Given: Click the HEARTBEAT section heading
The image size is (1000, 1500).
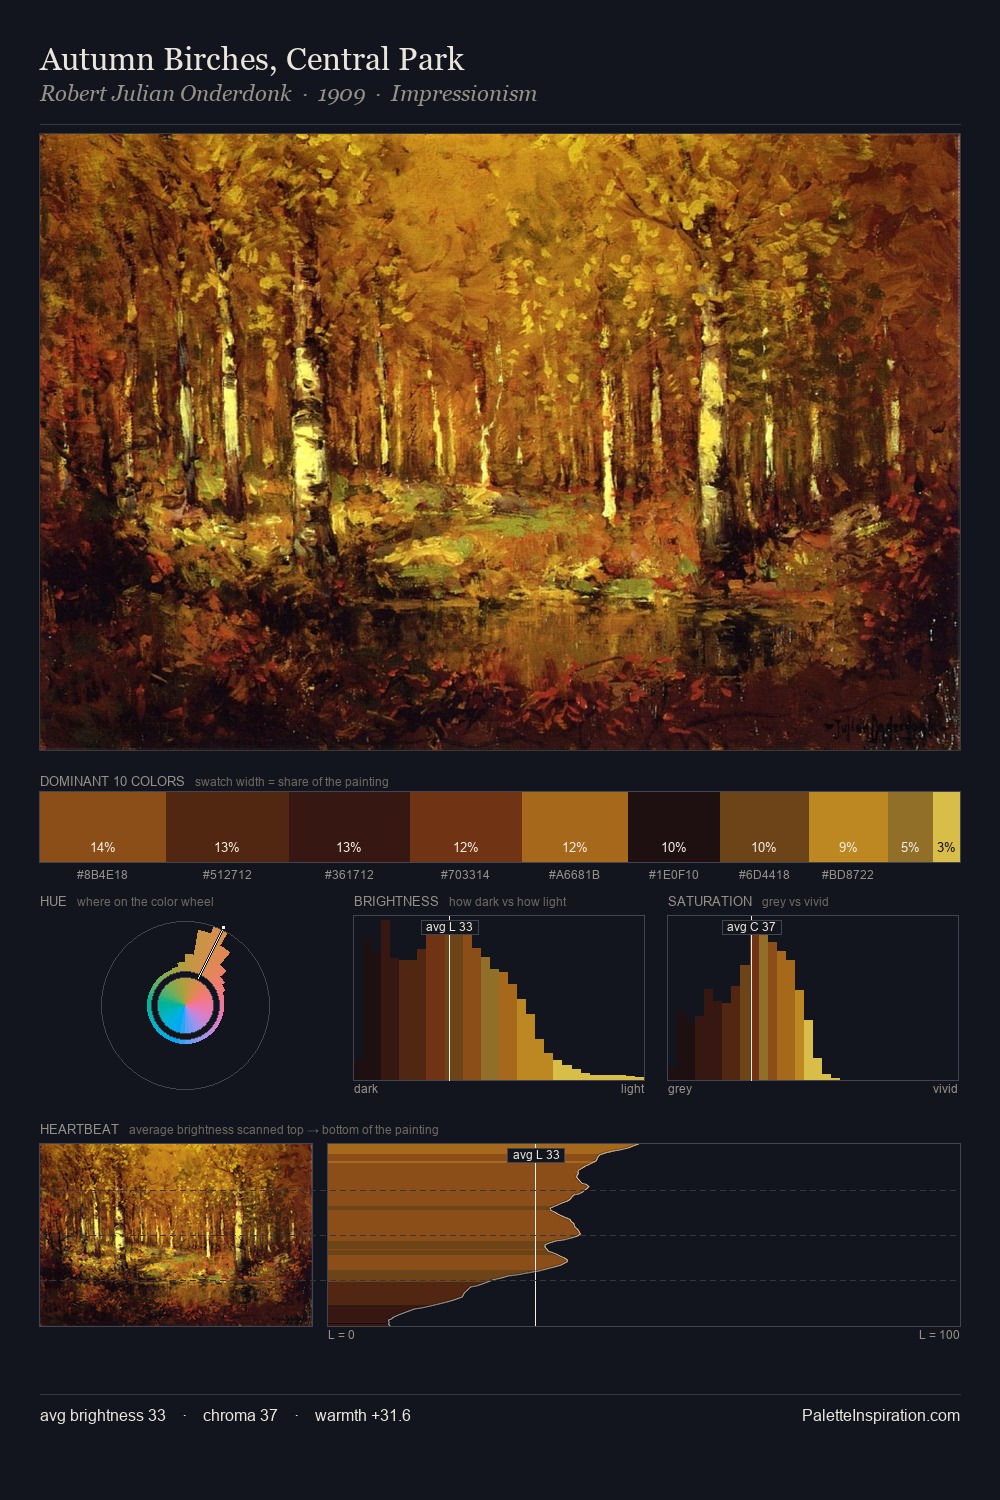Looking at the screenshot, I should [79, 1129].
